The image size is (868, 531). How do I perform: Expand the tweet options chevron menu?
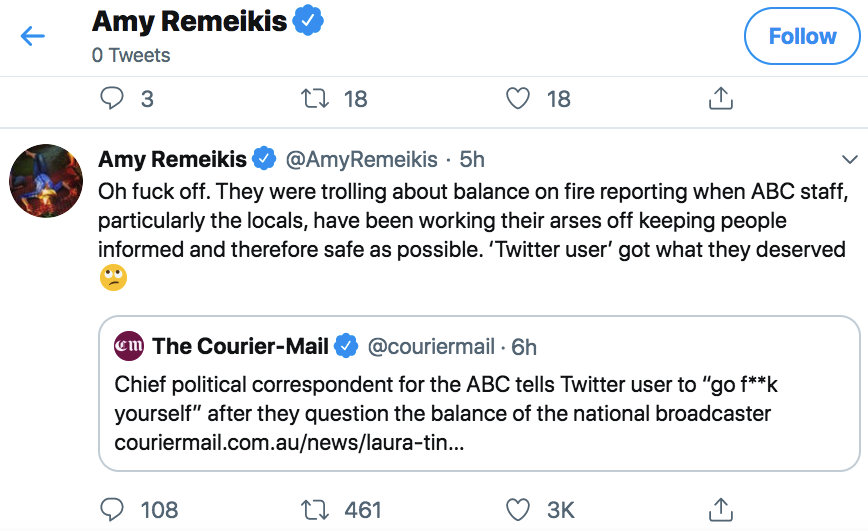[850, 160]
